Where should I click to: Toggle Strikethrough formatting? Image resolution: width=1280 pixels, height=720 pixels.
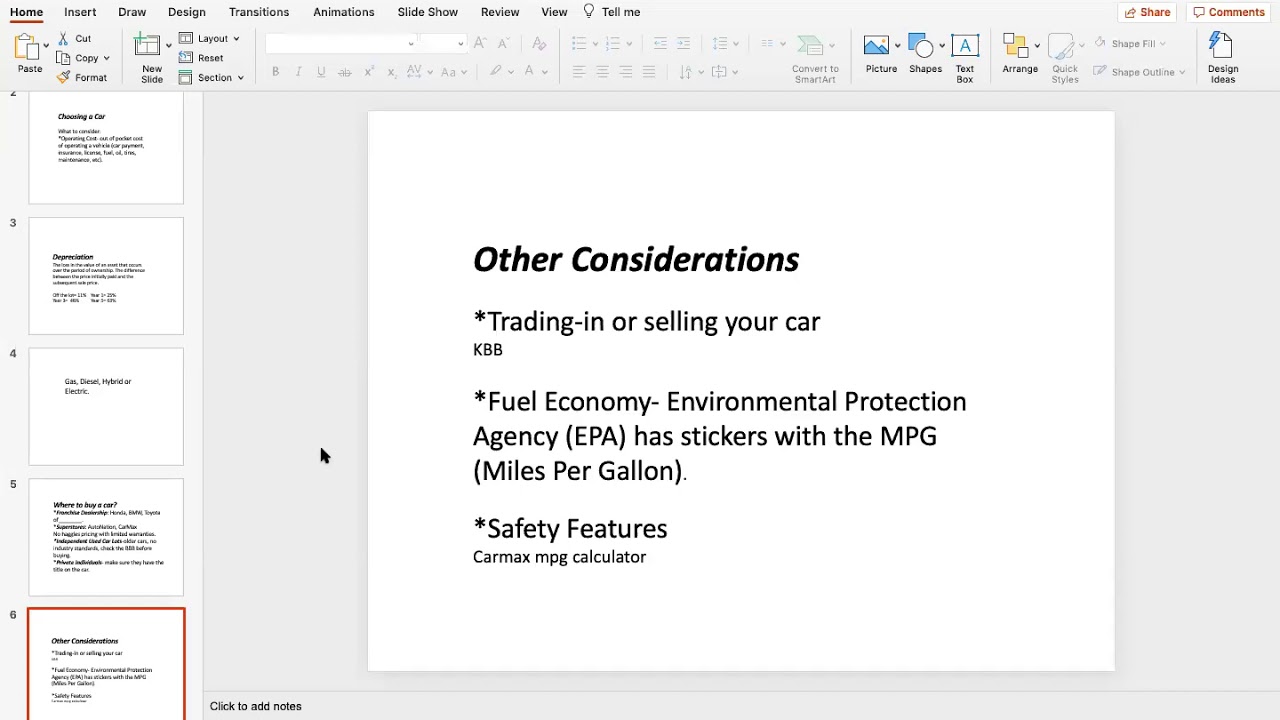coord(344,72)
